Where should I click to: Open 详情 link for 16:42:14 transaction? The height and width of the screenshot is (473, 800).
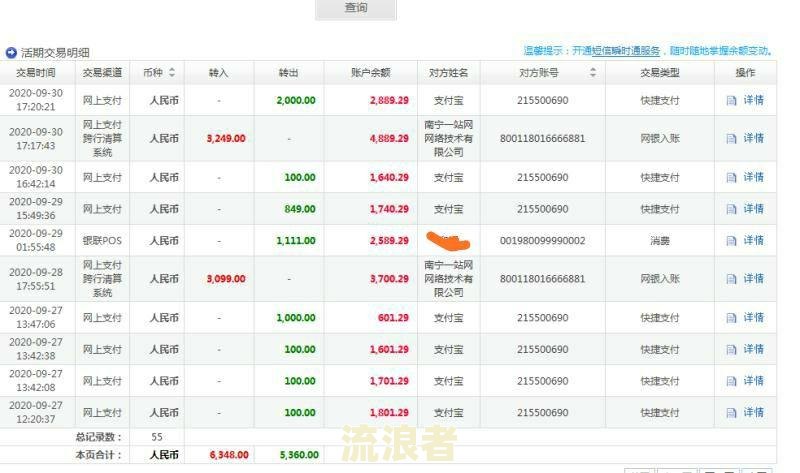[x=754, y=177]
